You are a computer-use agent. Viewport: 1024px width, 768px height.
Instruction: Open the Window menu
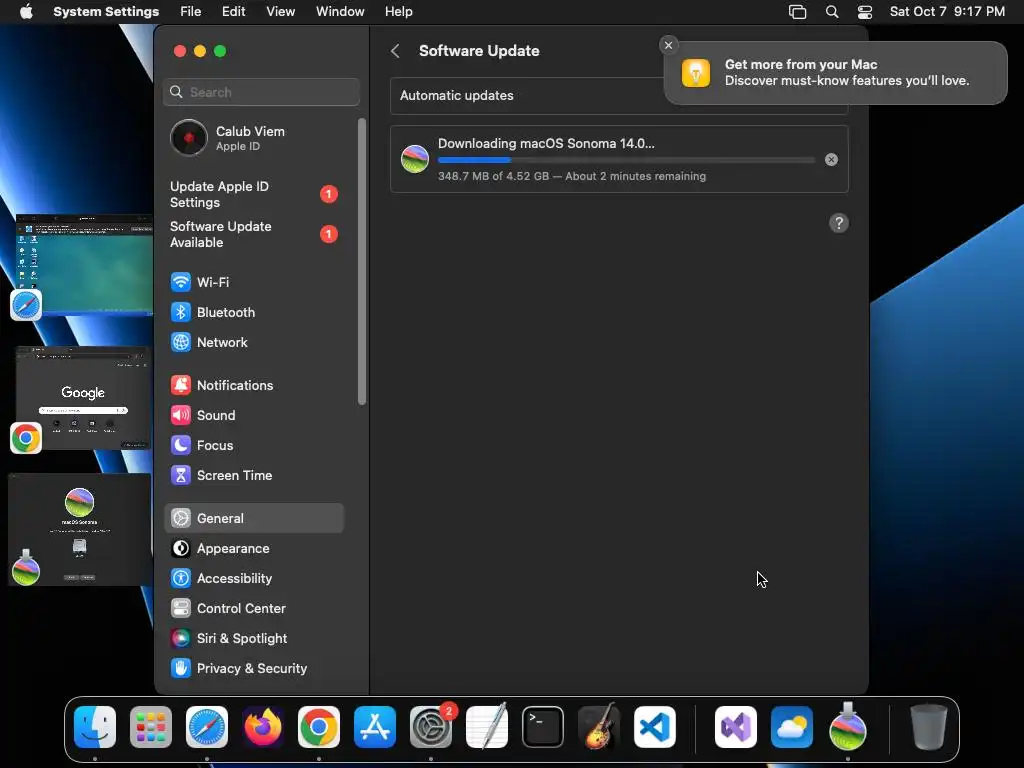(340, 12)
